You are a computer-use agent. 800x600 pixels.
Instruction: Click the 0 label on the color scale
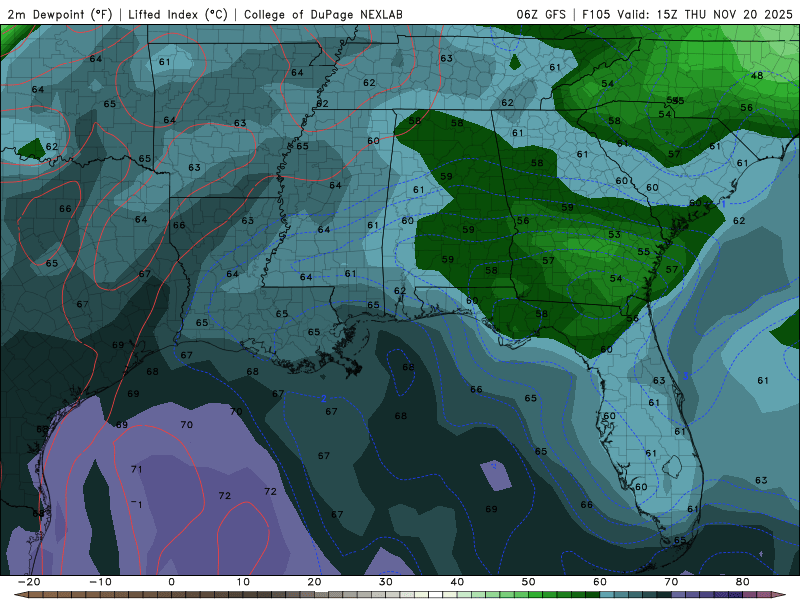point(171,582)
